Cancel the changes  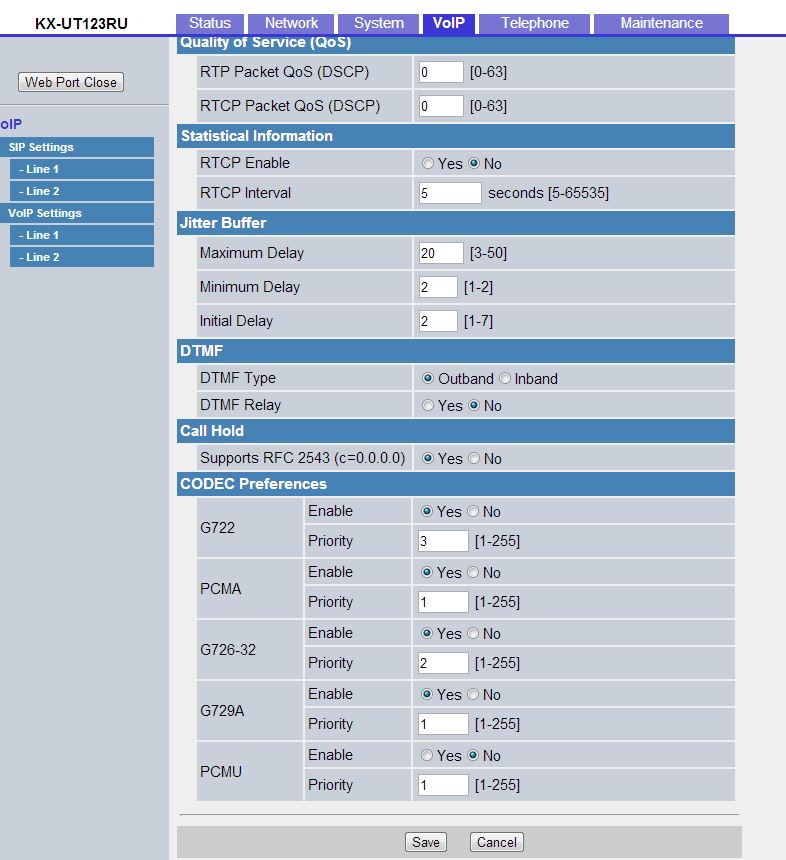tap(496, 842)
